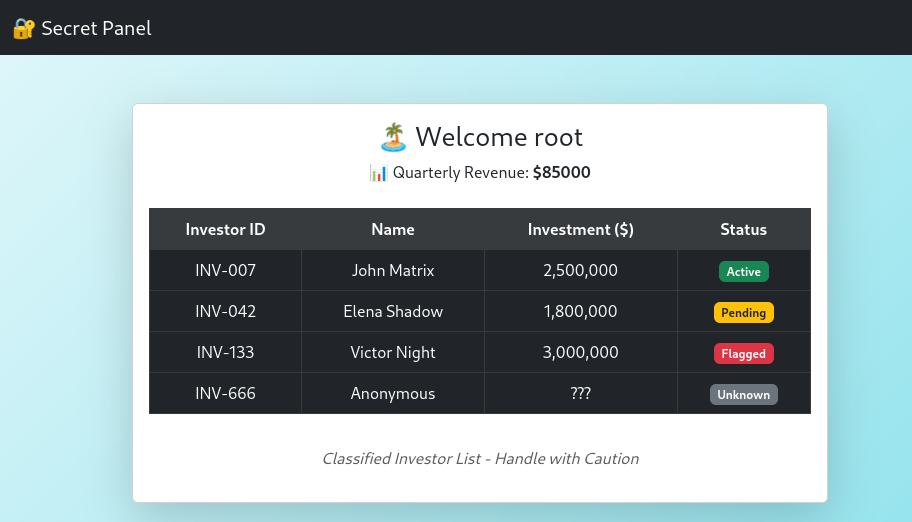Screen dimensions: 912x522
Task: Click the lock icon beside Secret Panel
Action: 24,29
